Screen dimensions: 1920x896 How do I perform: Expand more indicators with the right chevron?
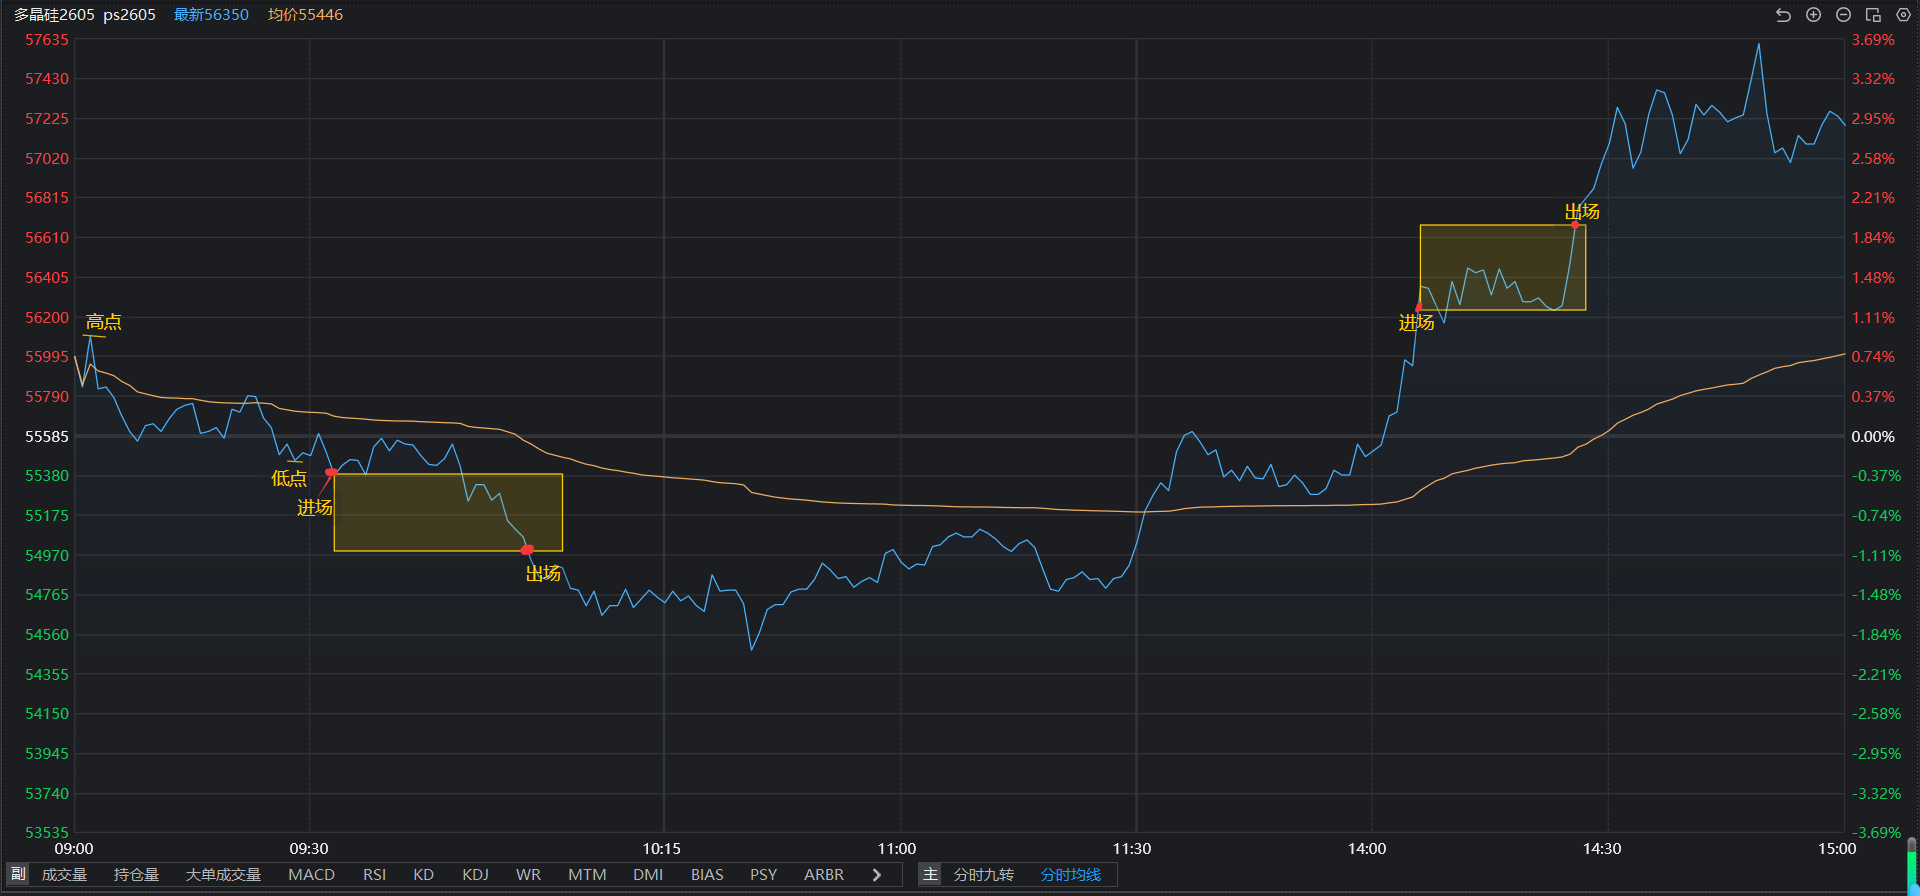coord(877,875)
